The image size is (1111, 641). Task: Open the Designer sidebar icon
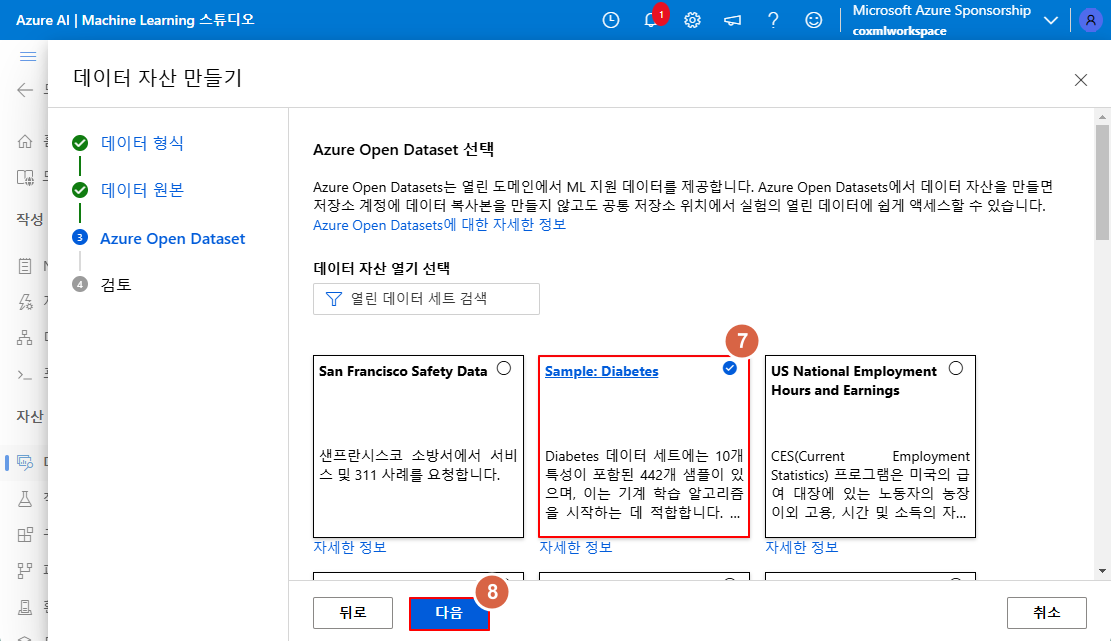(25, 338)
